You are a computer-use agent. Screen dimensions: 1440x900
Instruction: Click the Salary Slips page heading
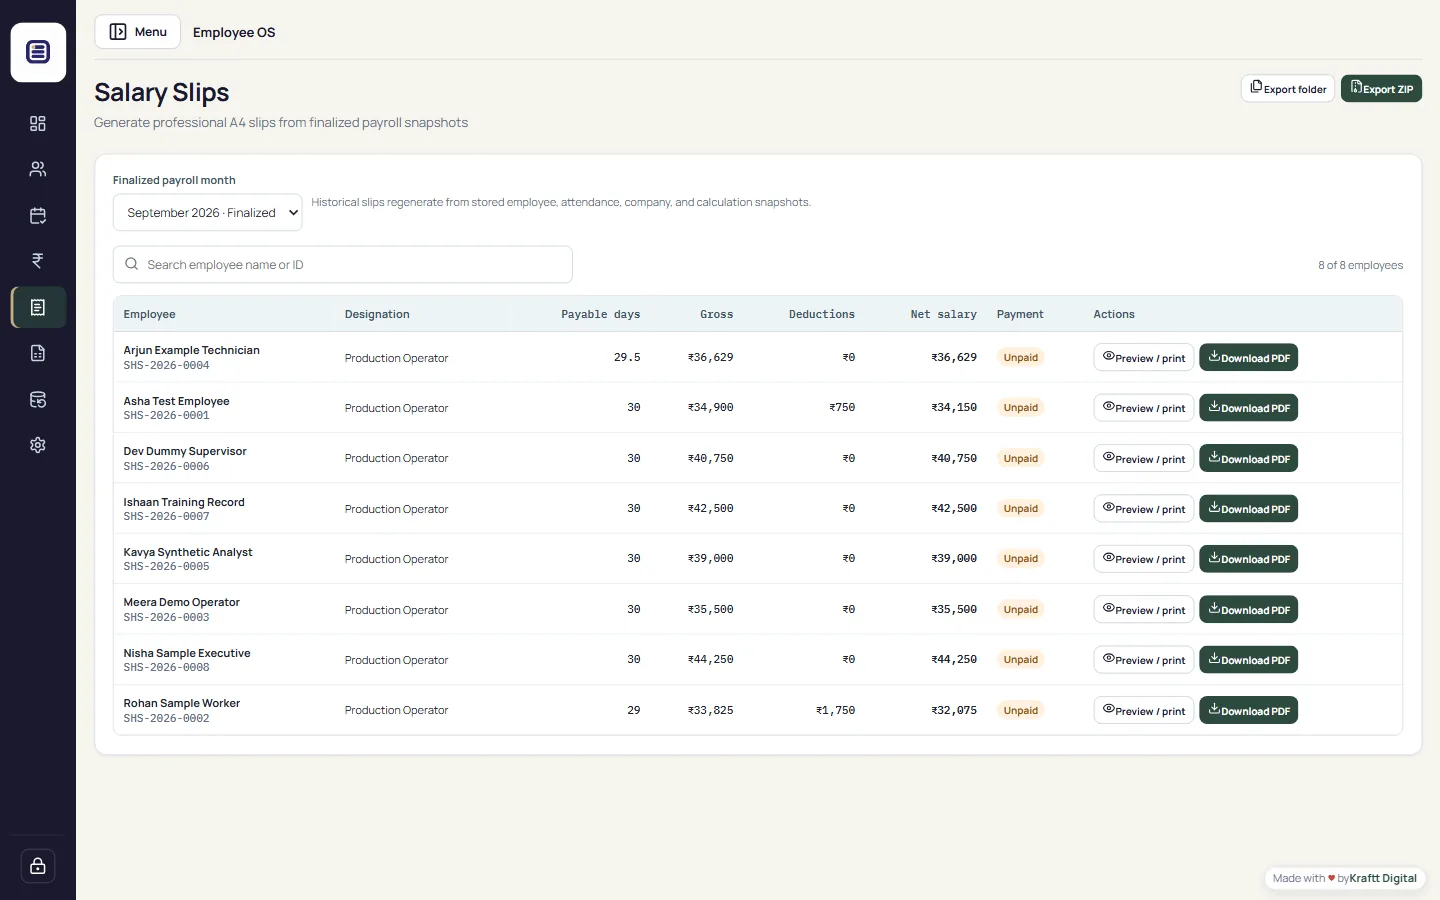(x=162, y=92)
